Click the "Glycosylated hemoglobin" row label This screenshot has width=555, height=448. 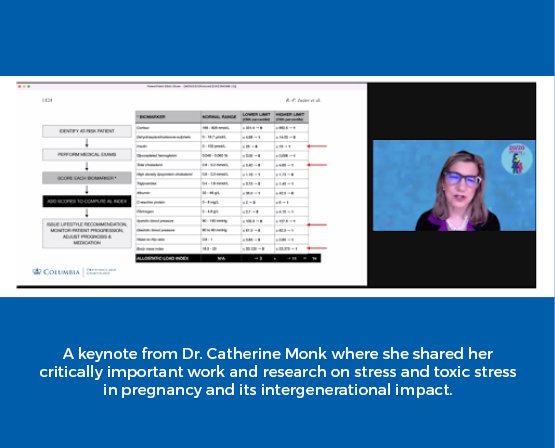(x=157, y=156)
